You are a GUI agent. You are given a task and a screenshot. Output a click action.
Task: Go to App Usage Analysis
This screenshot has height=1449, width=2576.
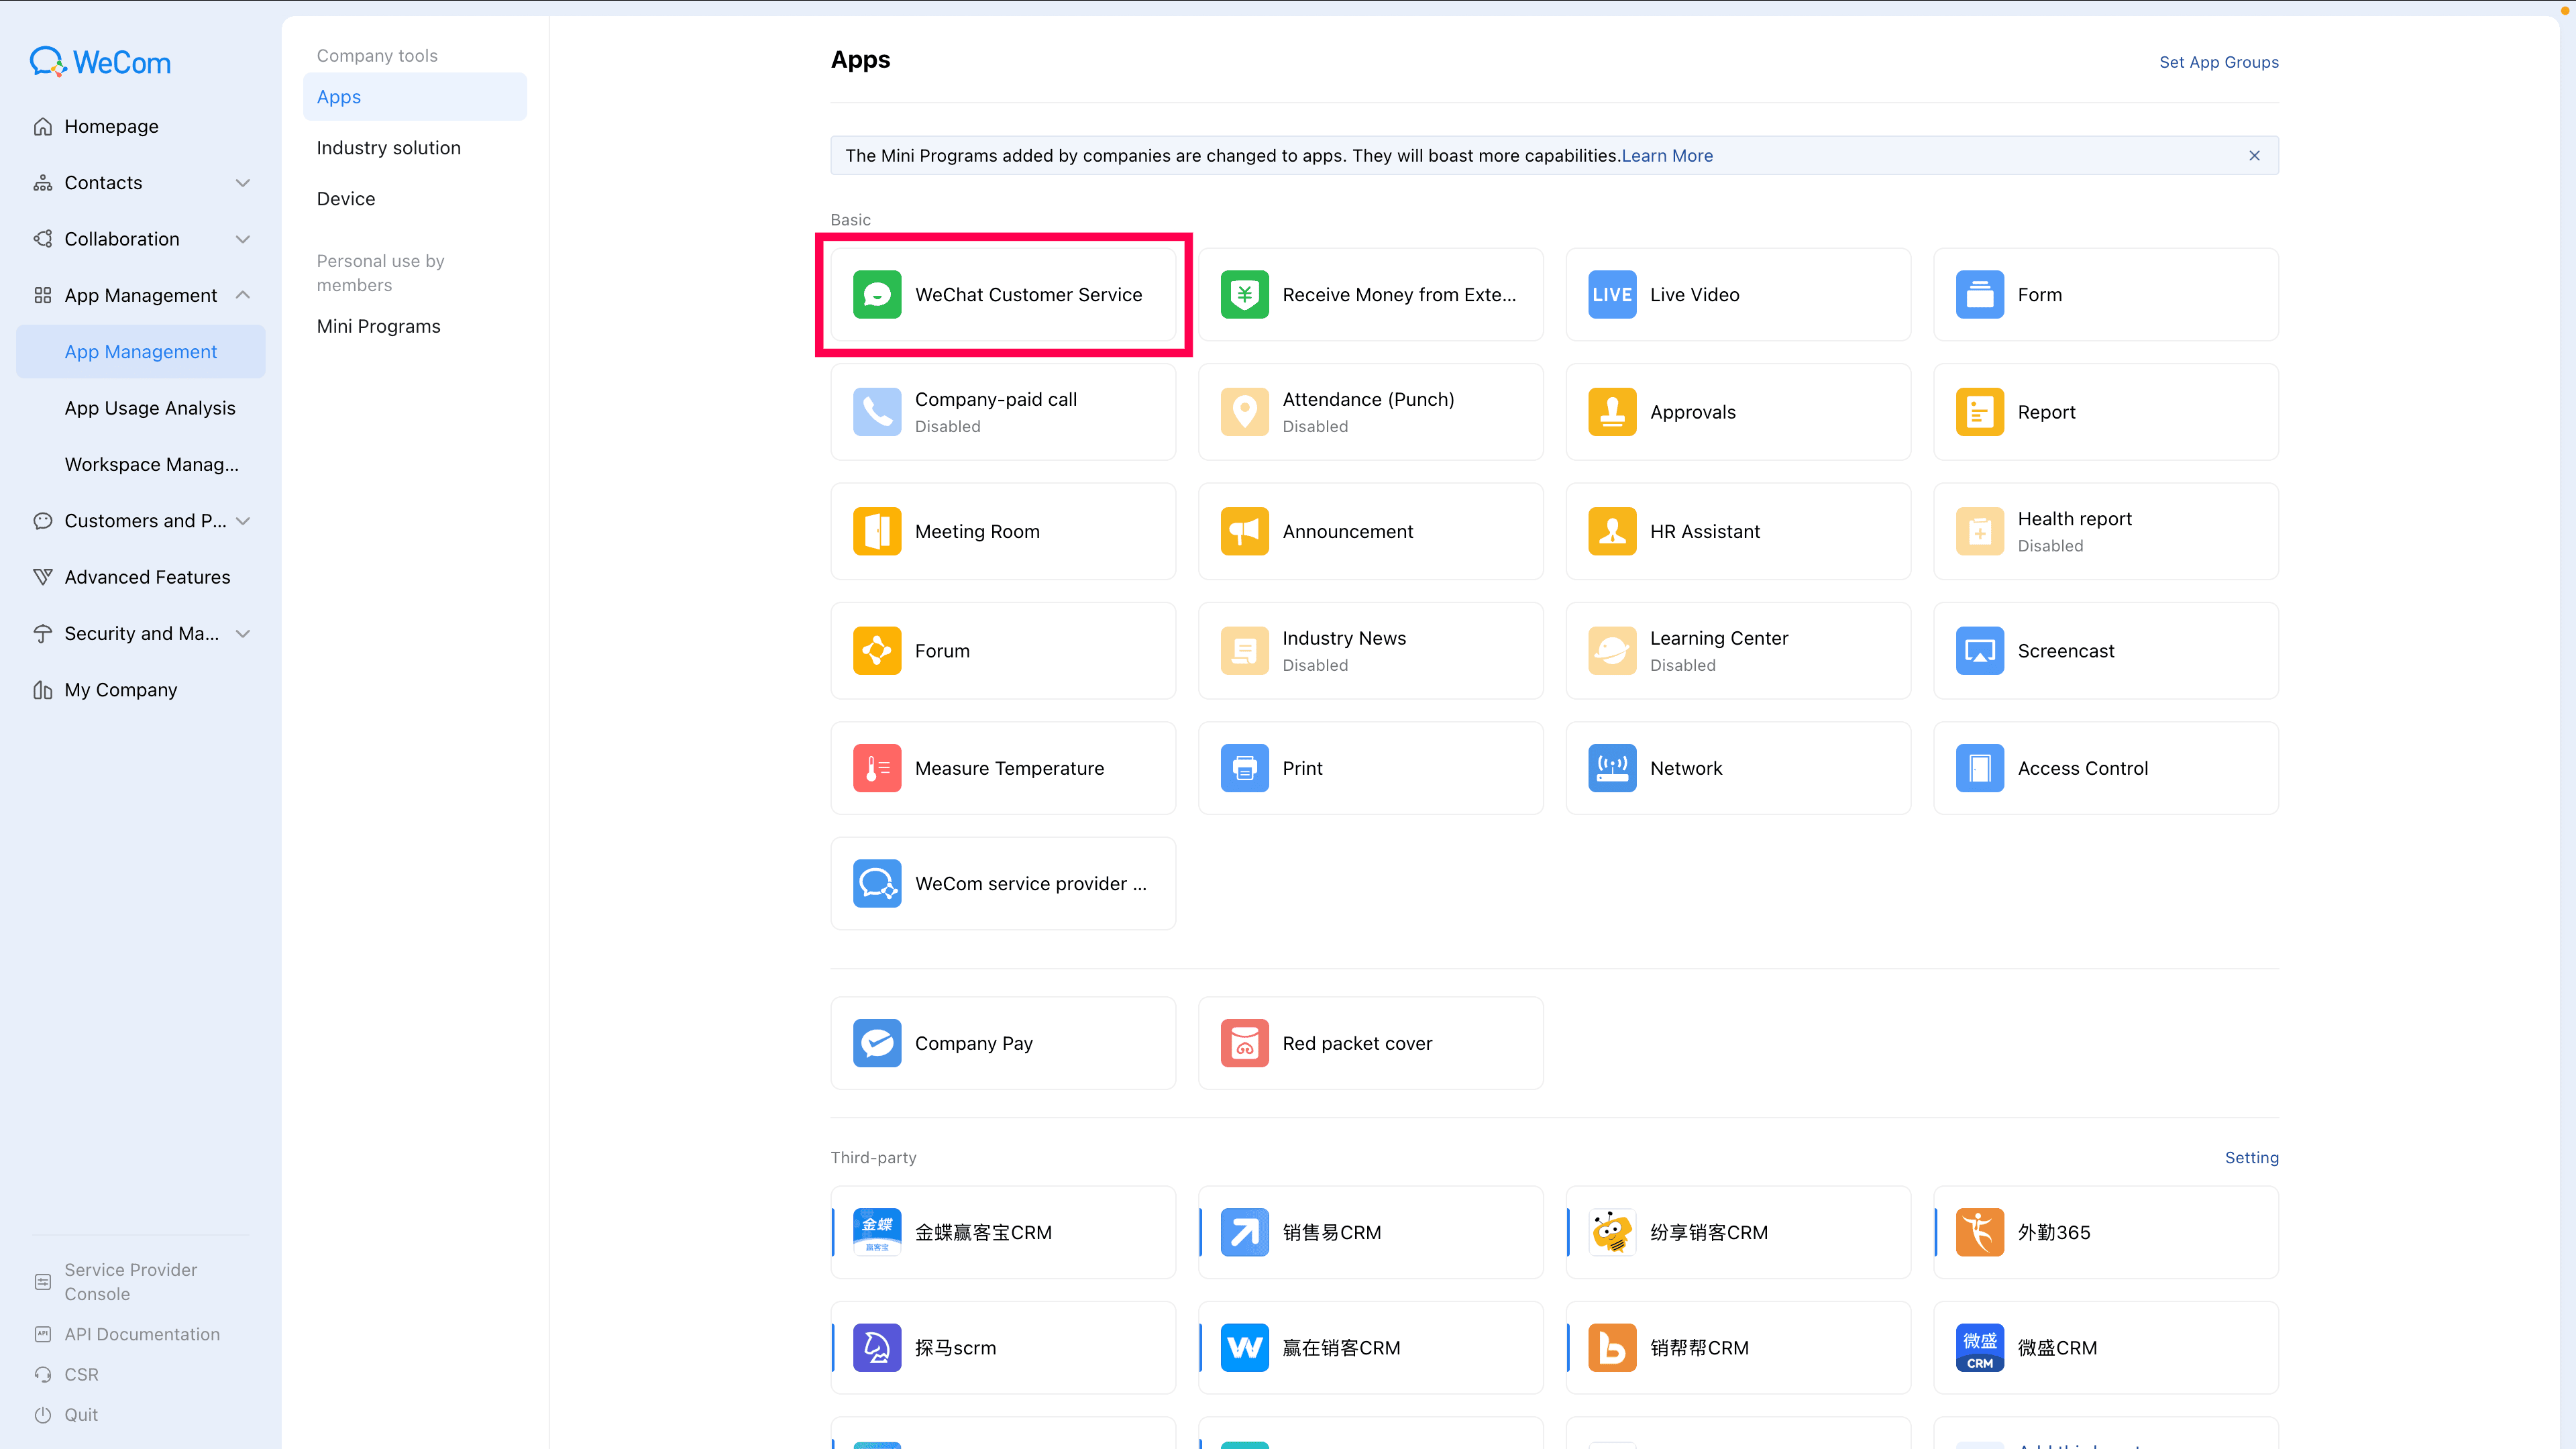[x=150, y=408]
